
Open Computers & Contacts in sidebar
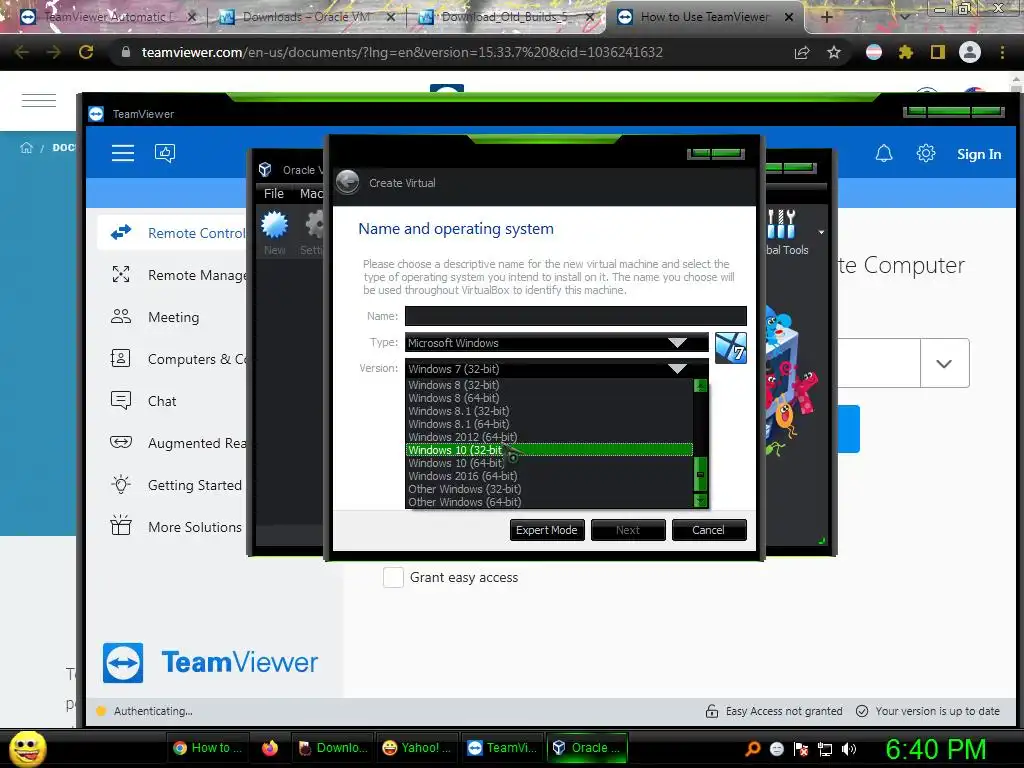173,359
